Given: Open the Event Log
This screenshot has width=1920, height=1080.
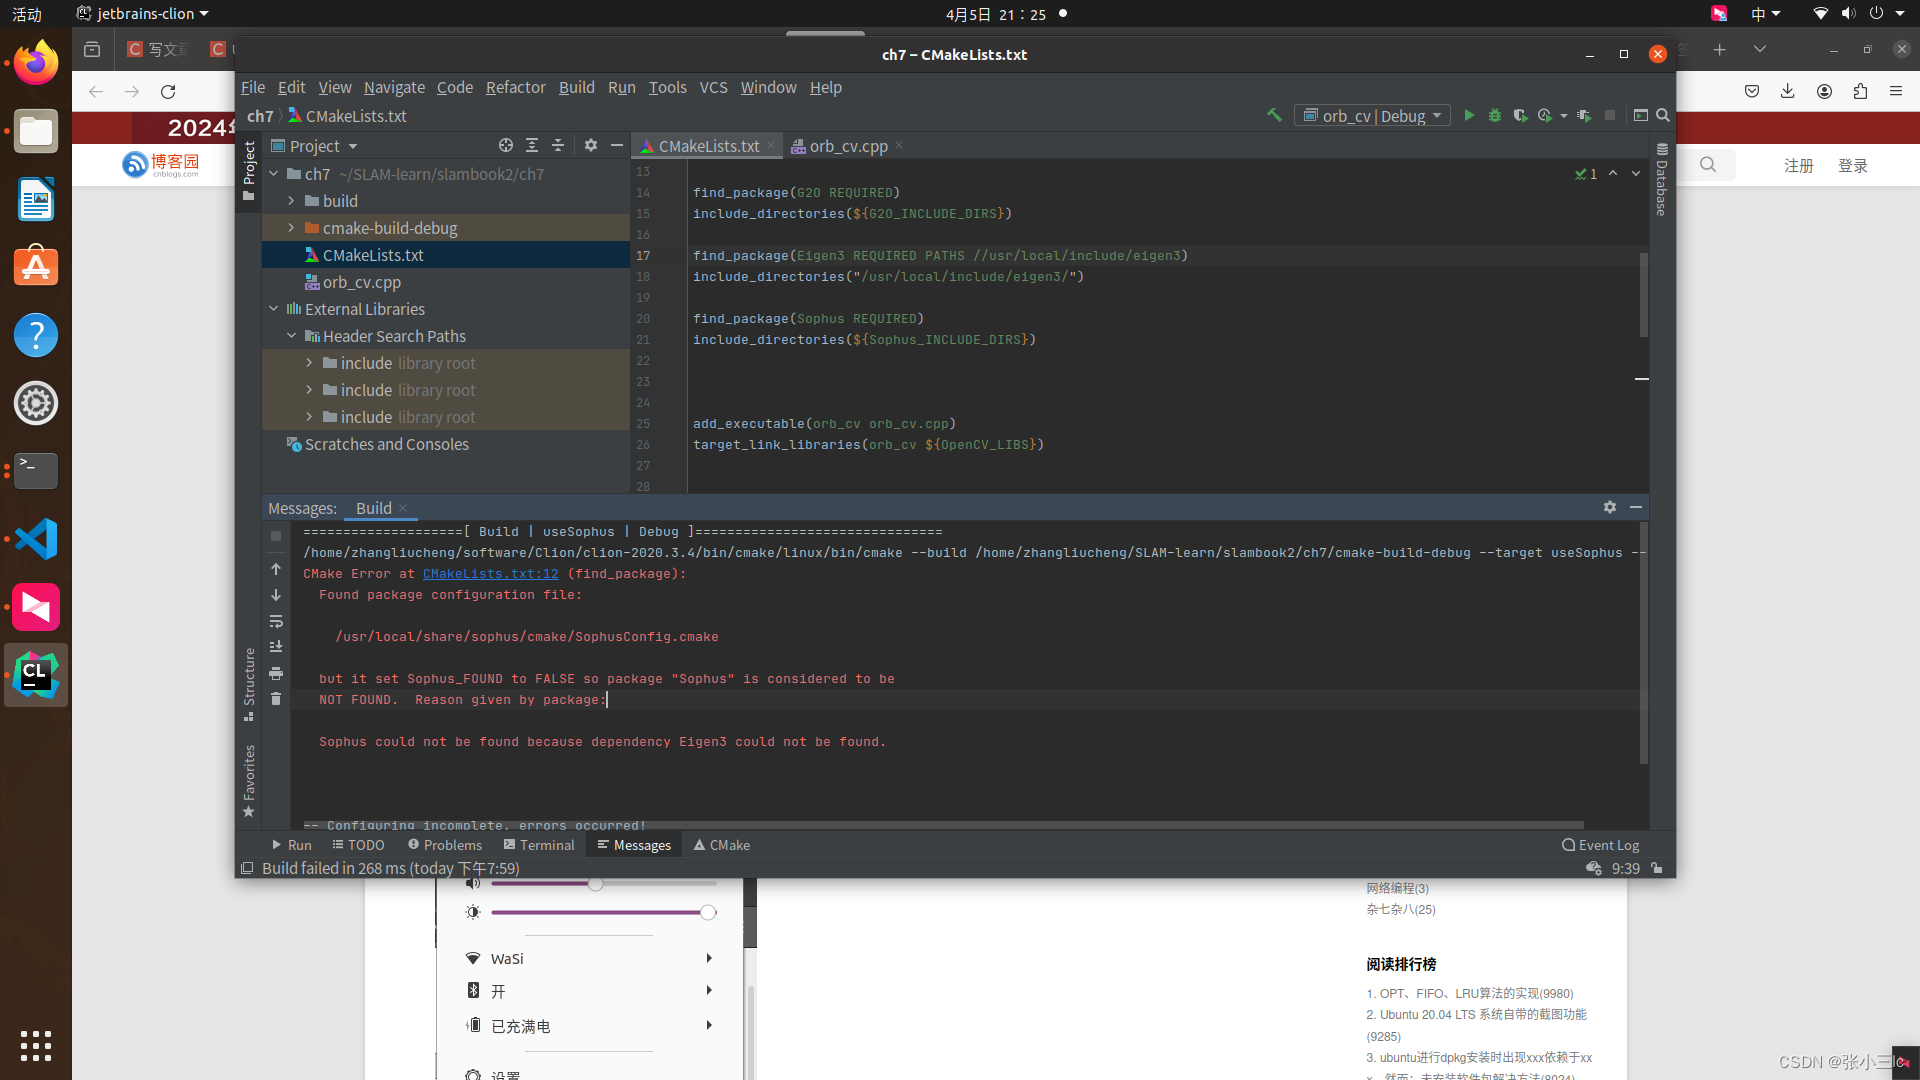Looking at the screenshot, I should click(x=1601, y=845).
